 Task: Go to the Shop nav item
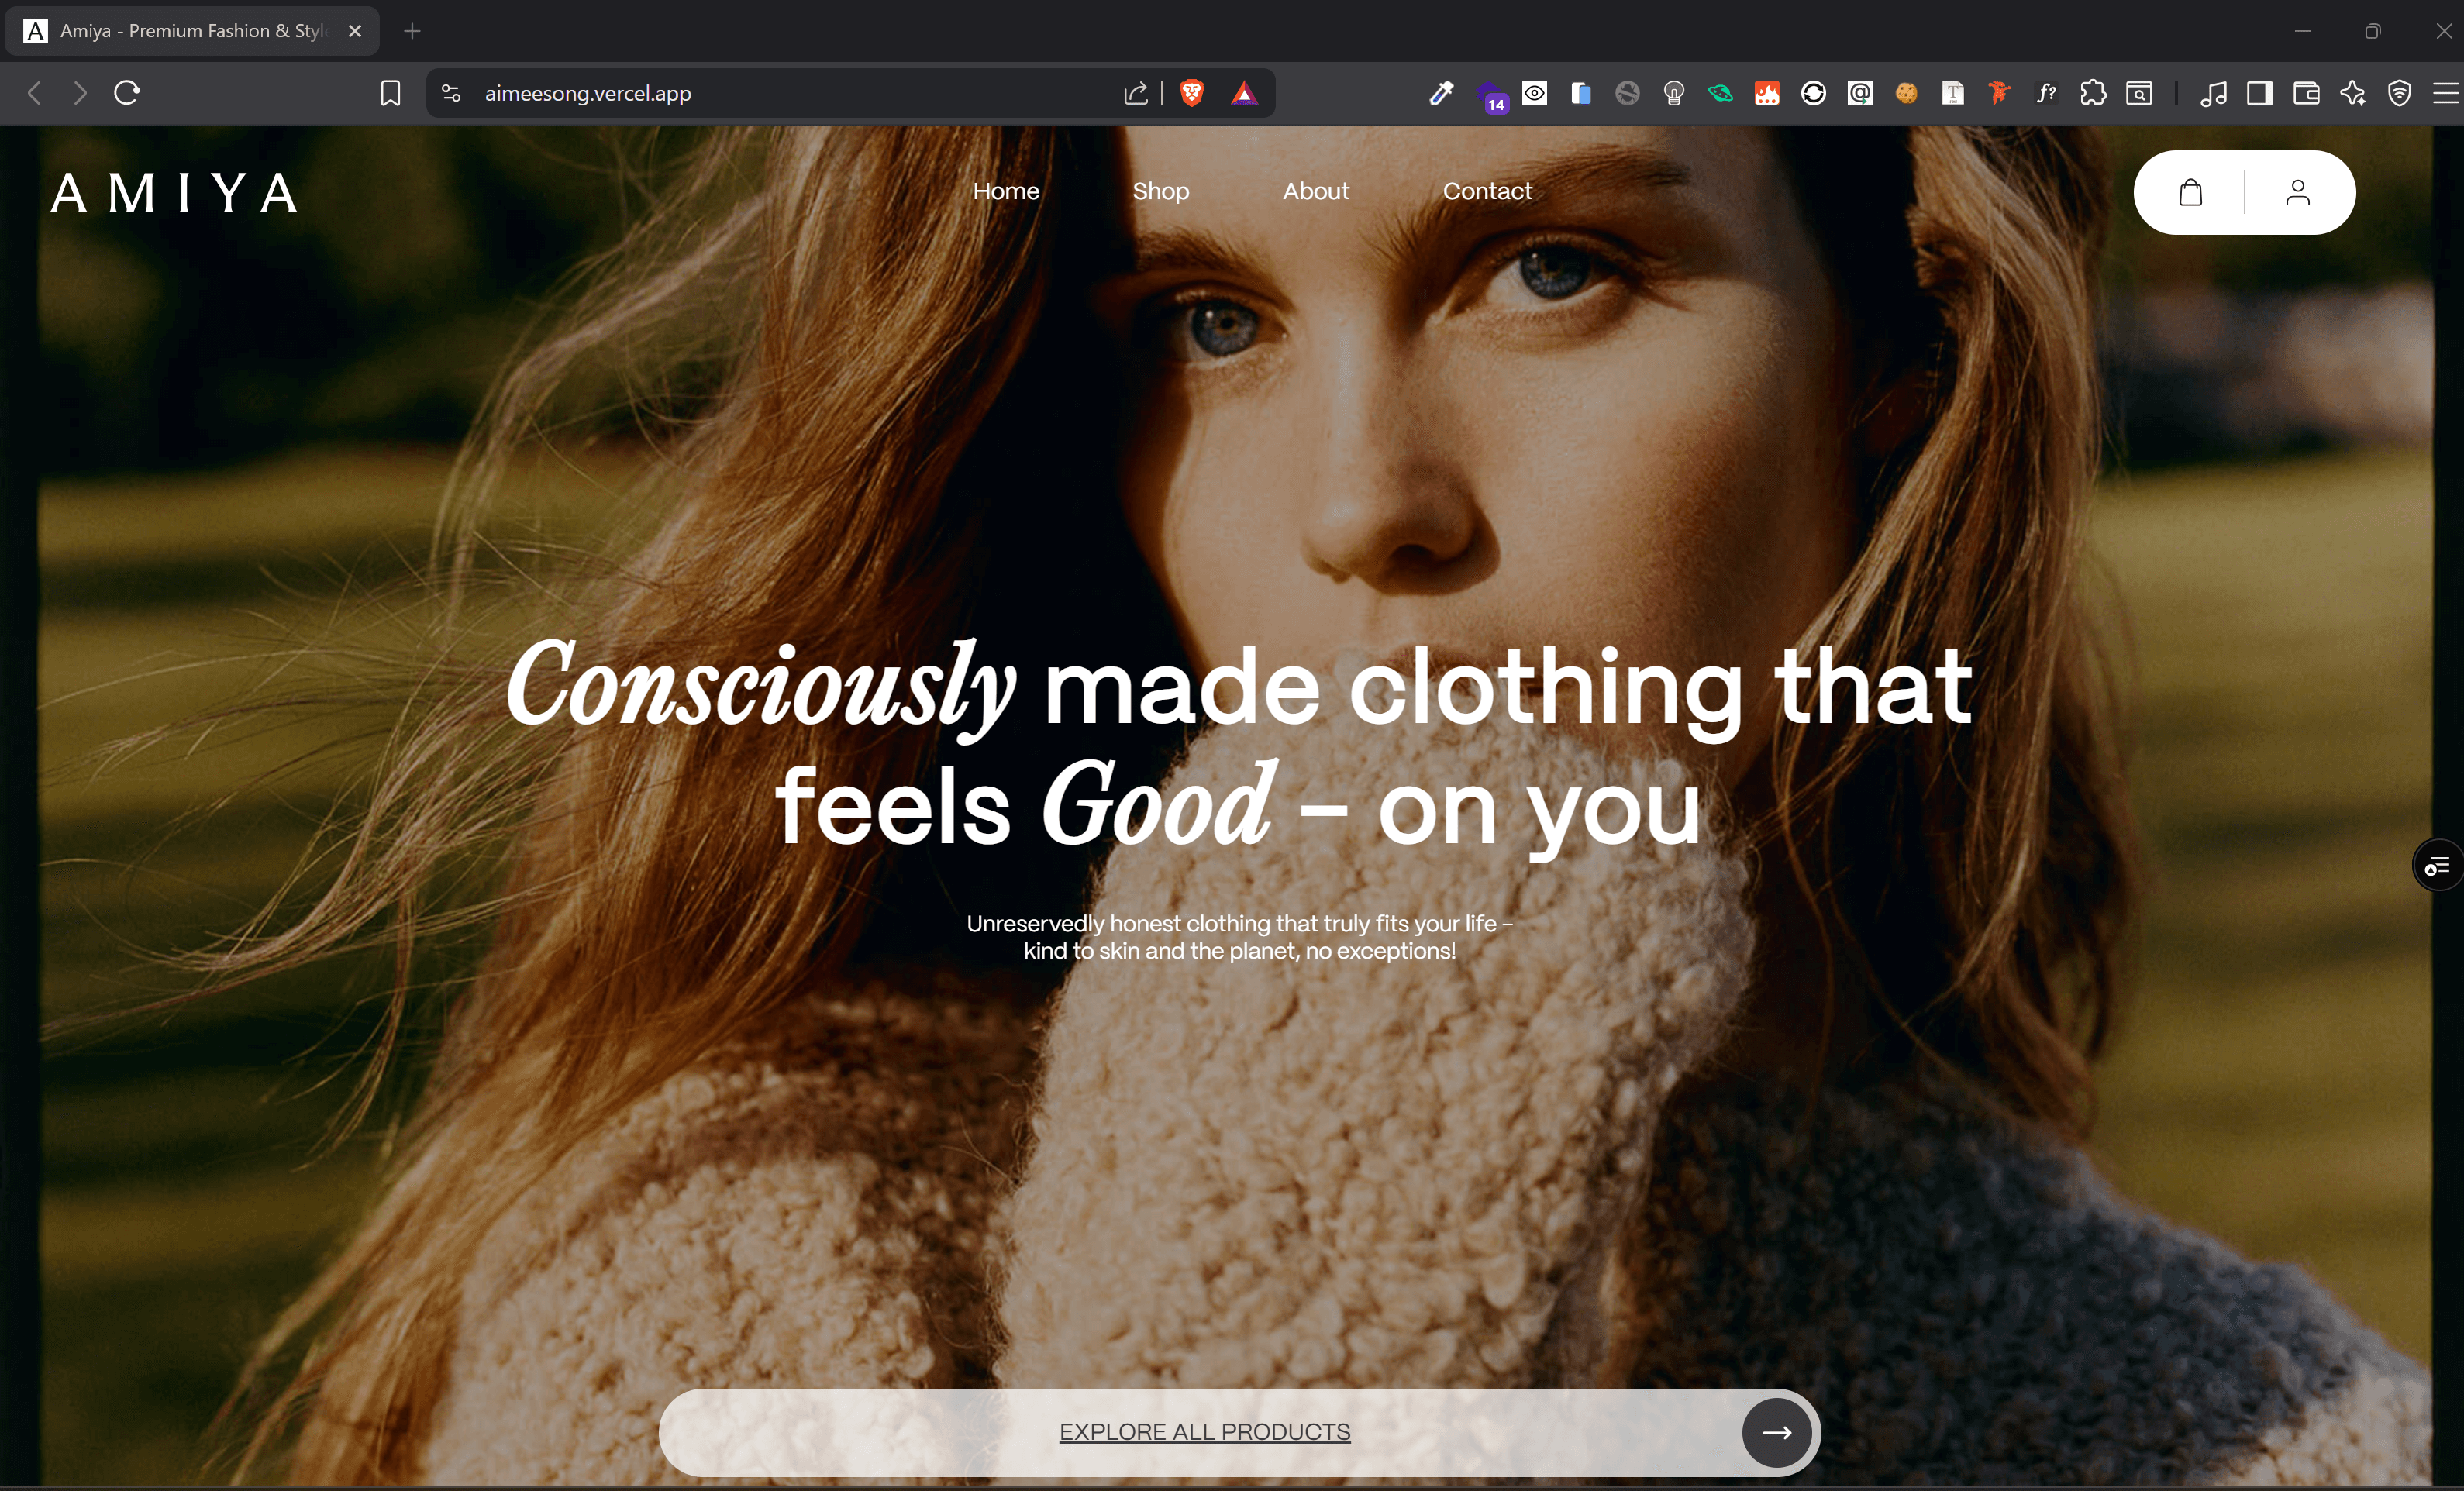click(x=1160, y=191)
